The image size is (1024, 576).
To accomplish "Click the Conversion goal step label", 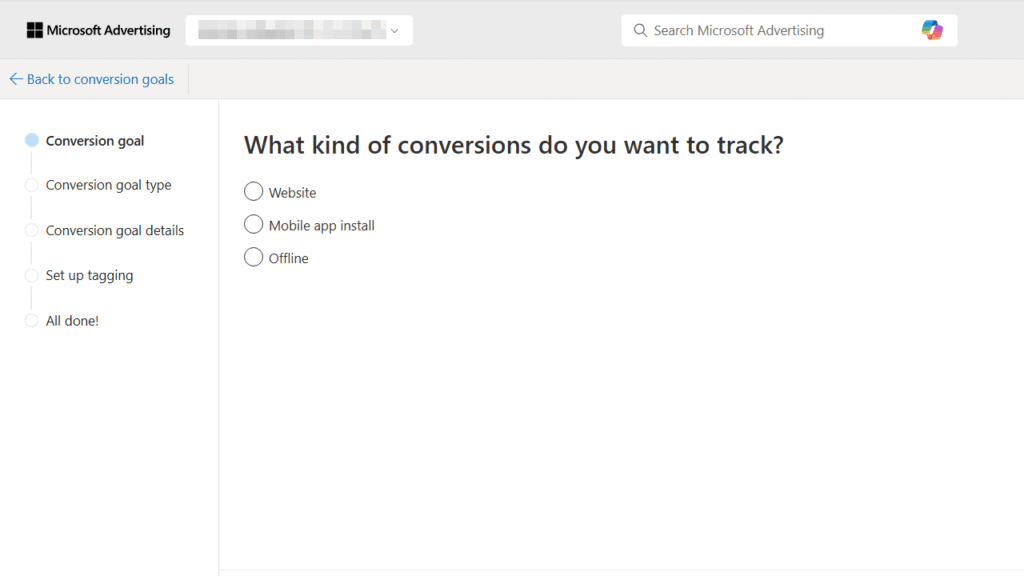I will [95, 140].
